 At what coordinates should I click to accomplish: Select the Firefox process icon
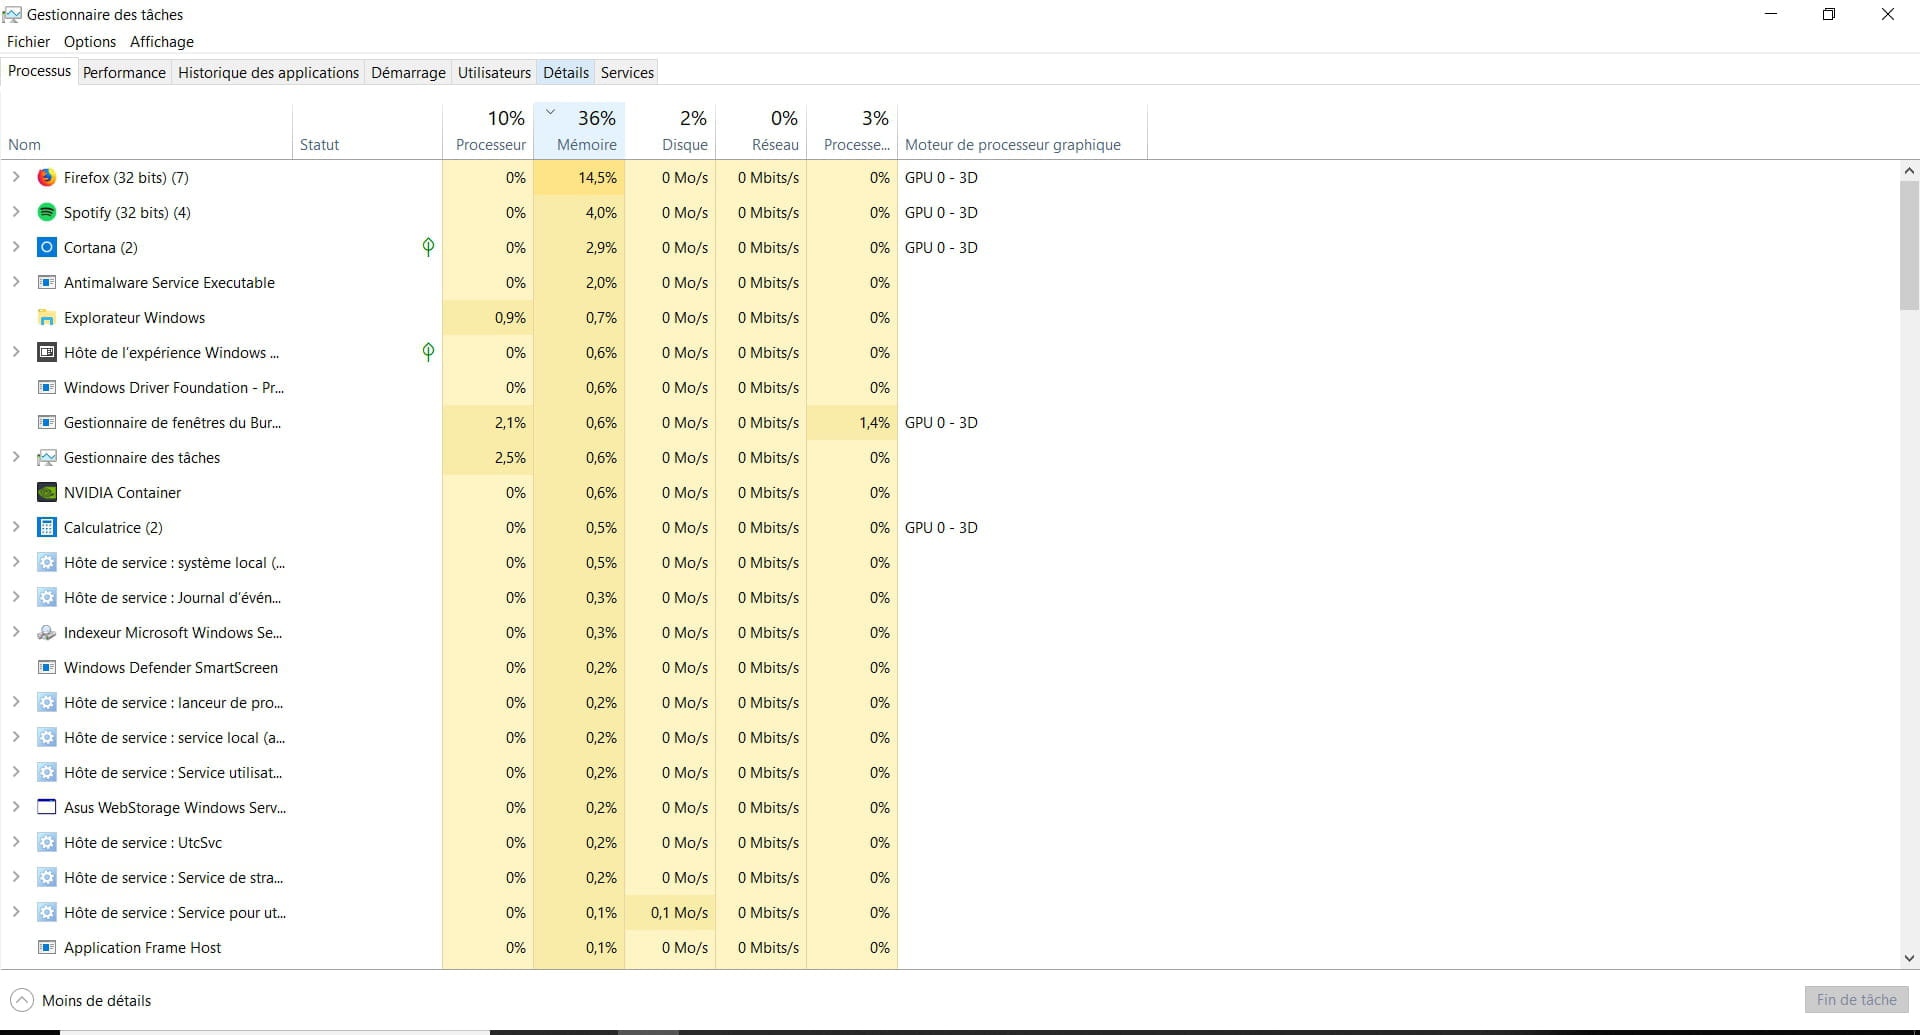pyautogui.click(x=46, y=177)
